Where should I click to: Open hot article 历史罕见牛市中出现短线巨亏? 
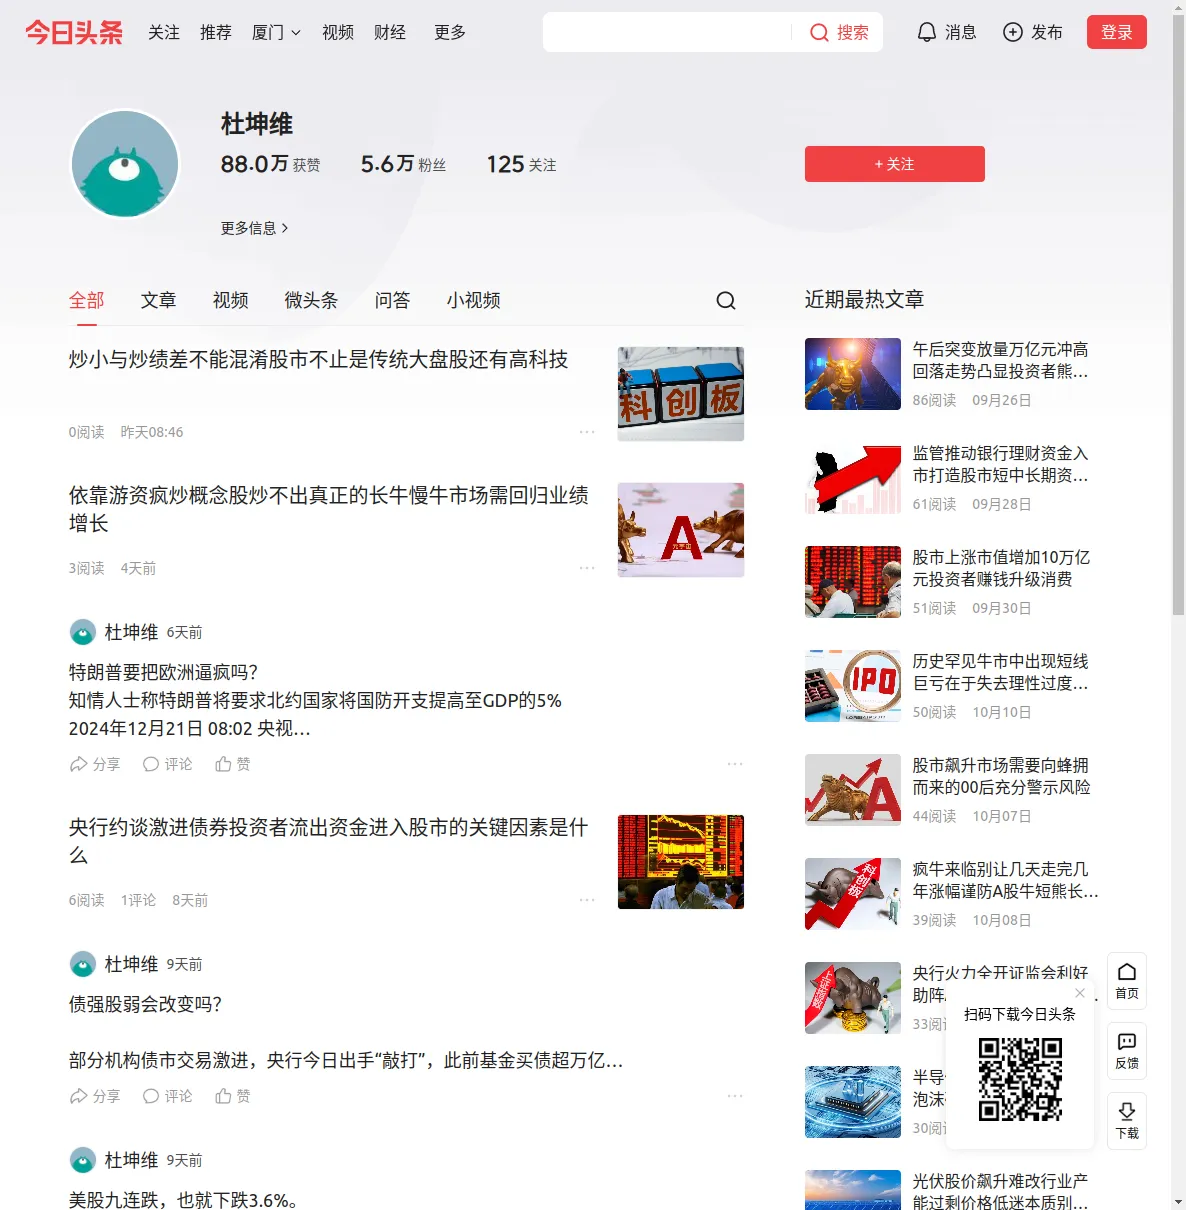[x=1000, y=672]
